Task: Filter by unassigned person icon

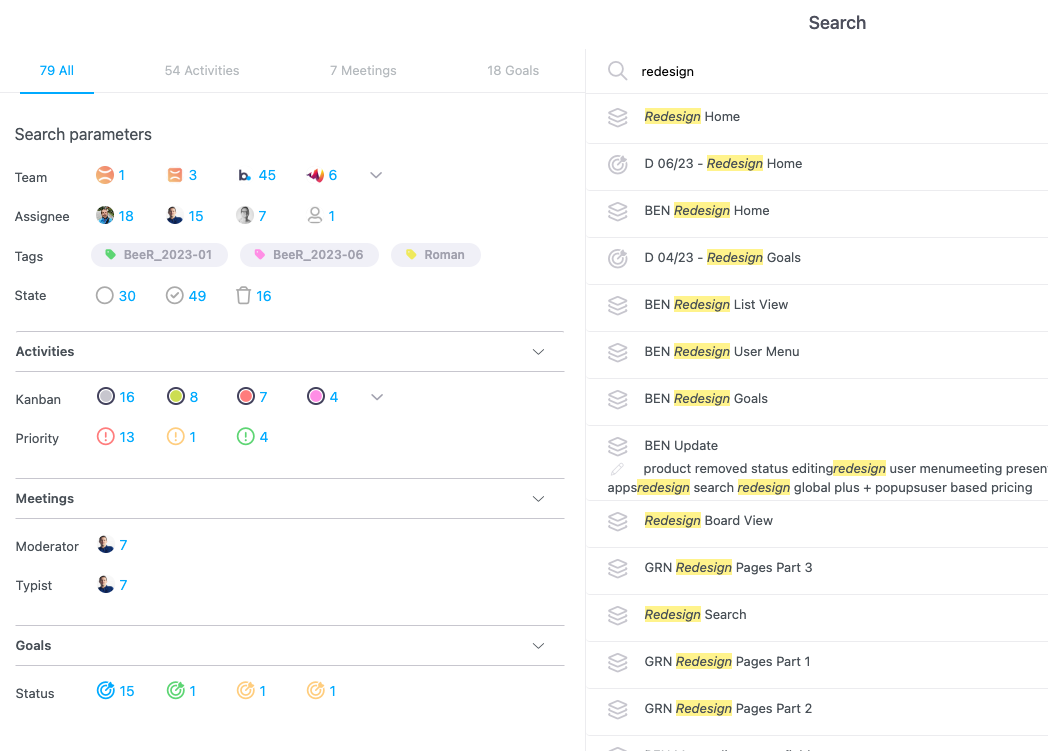Action: coord(315,216)
